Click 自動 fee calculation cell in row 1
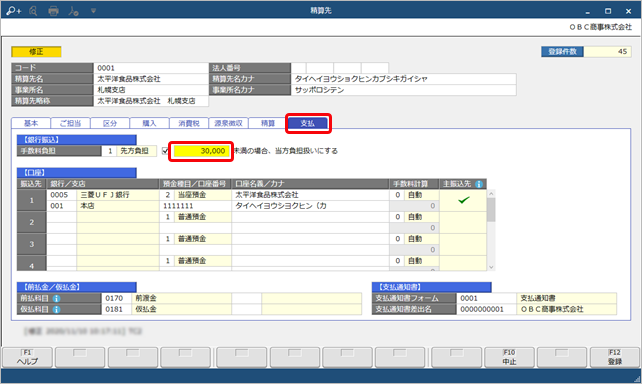The height and width of the screenshot is (384, 642). (x=421, y=195)
